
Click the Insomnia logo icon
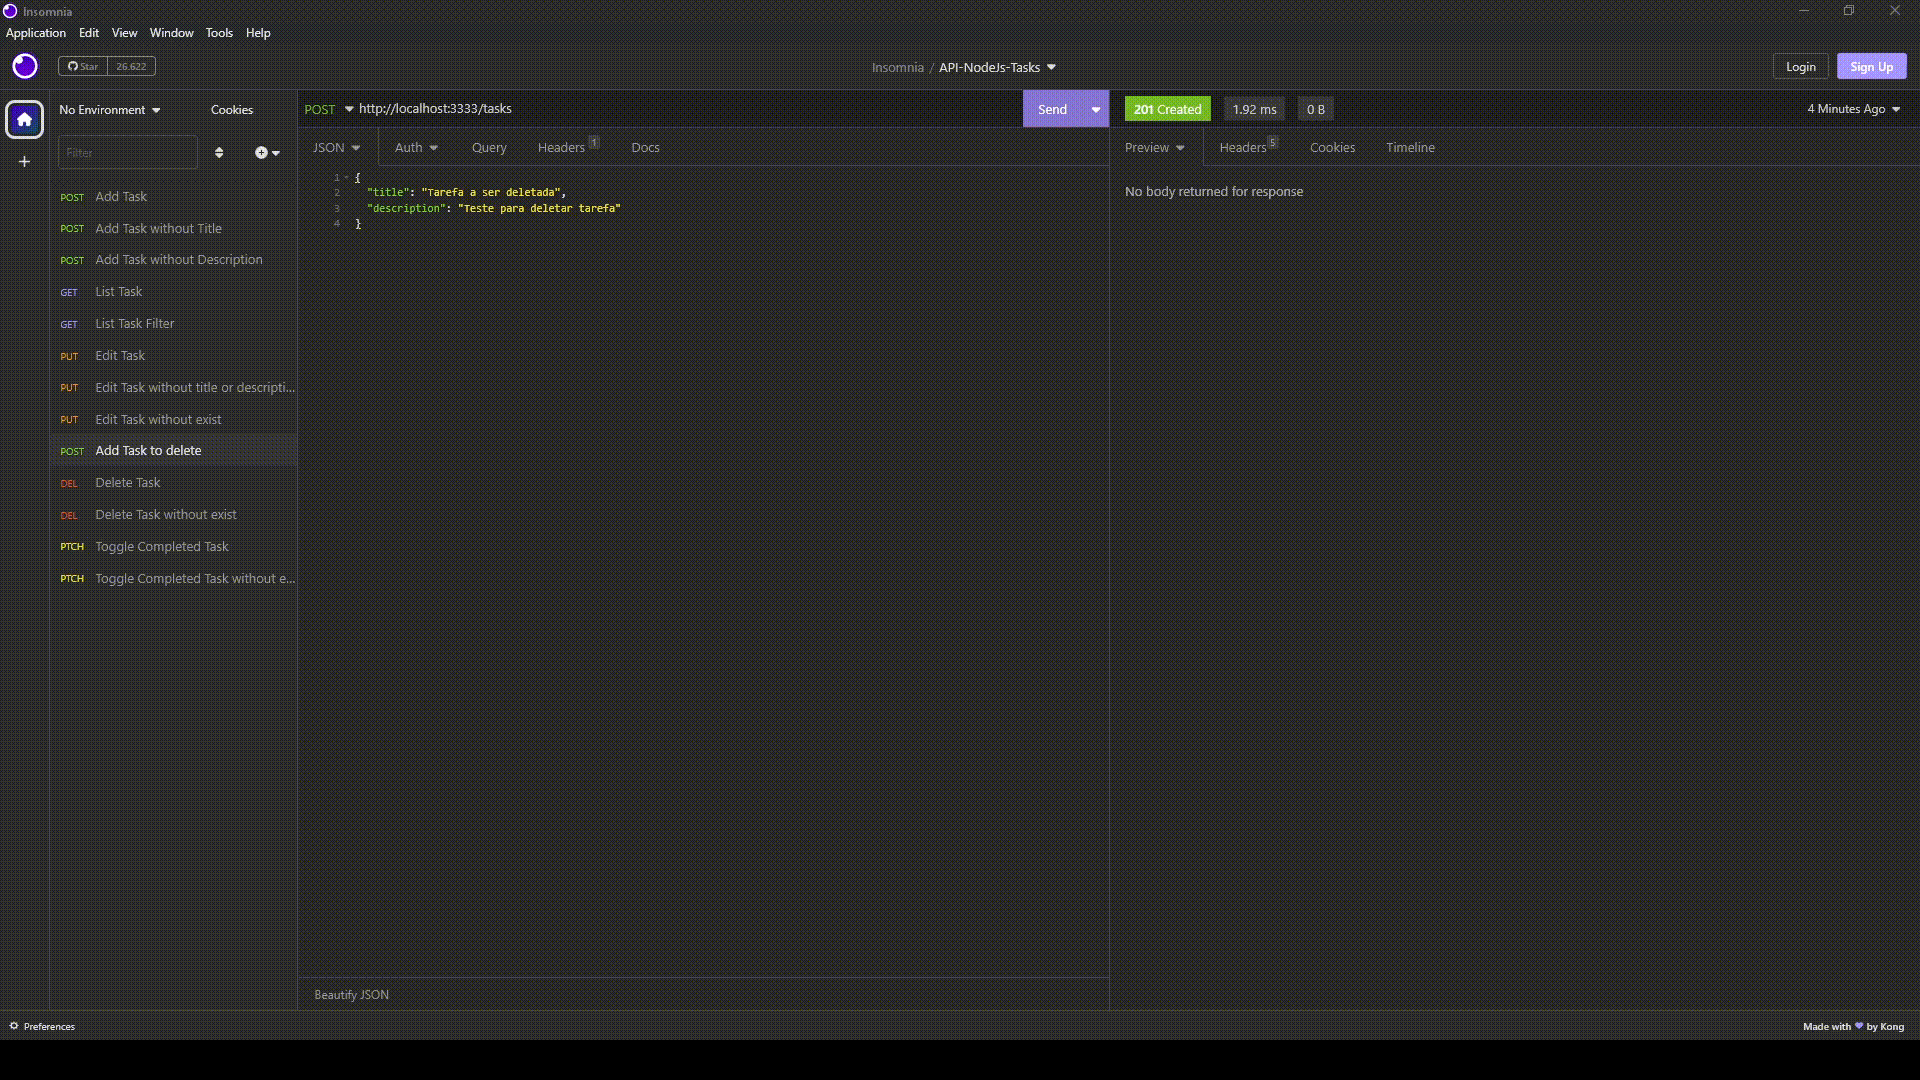[x=25, y=66]
